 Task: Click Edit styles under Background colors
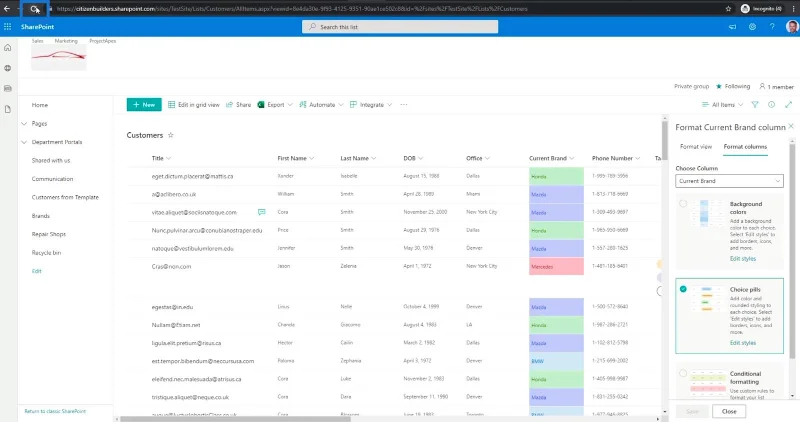(x=742, y=259)
